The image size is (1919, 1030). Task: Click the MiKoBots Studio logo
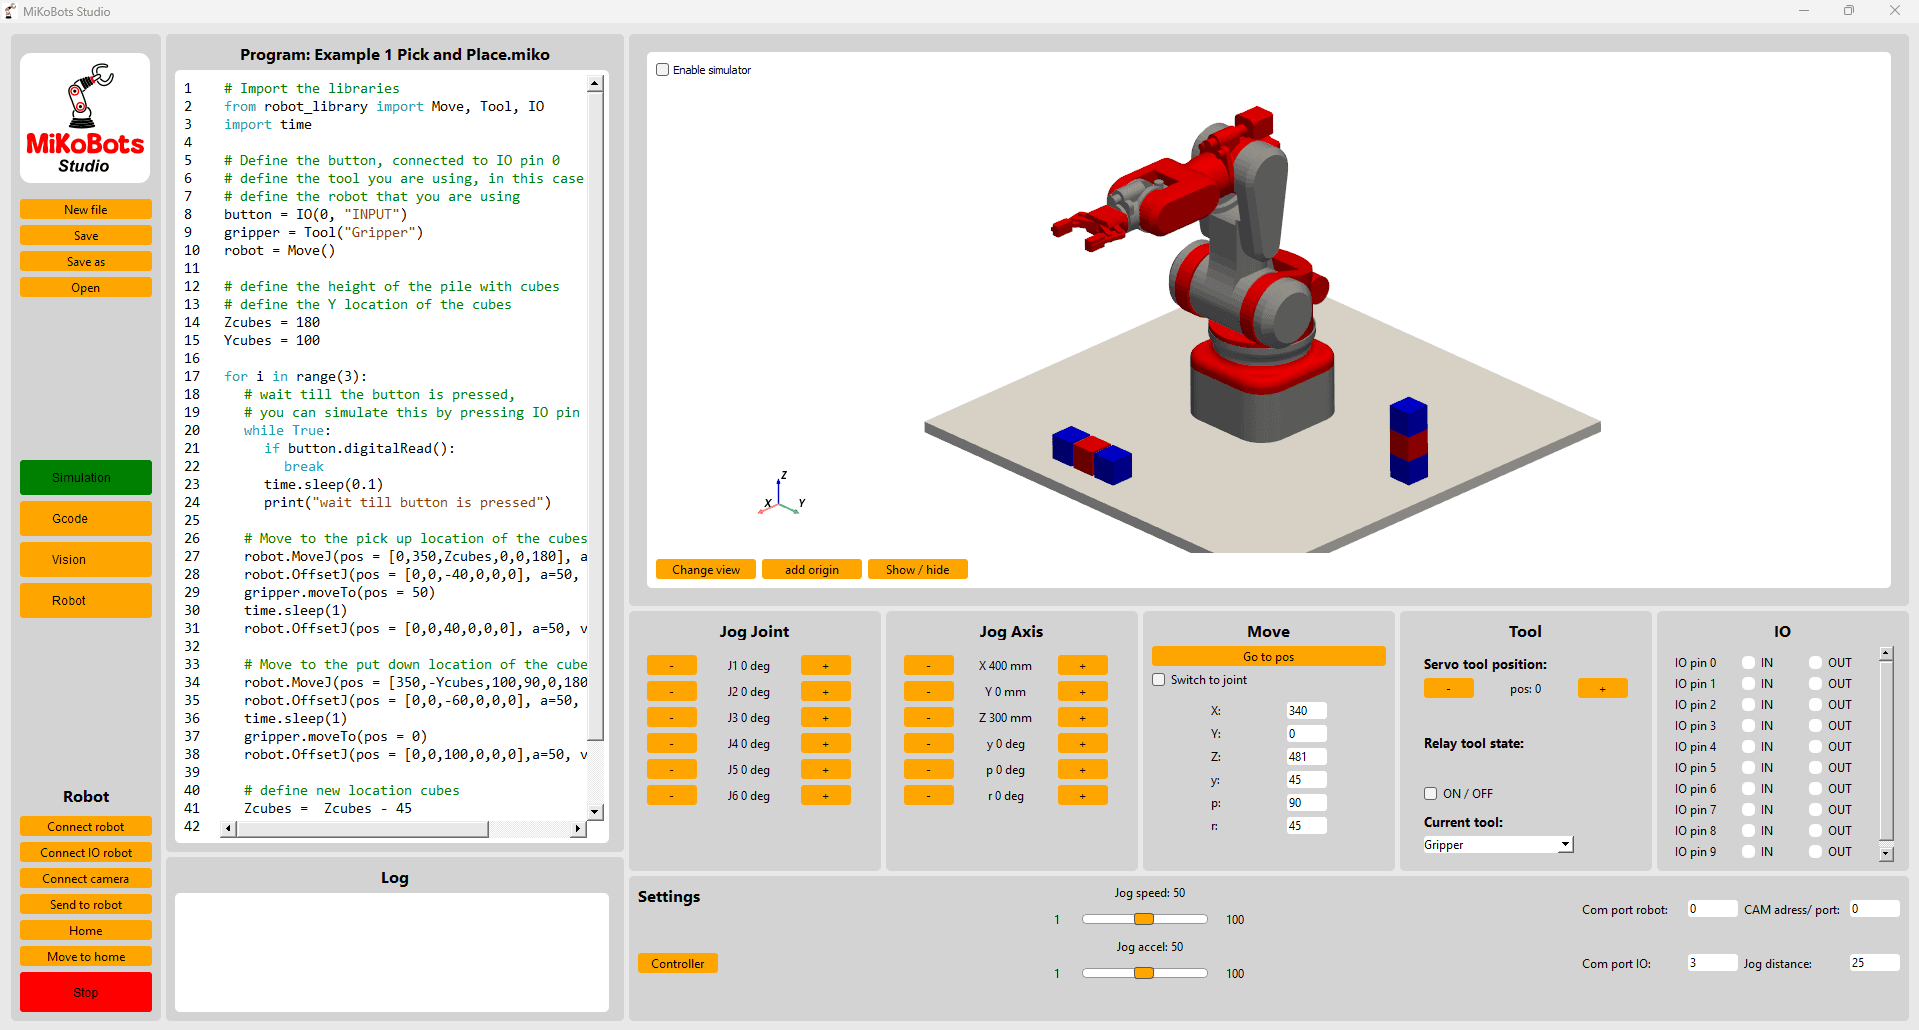click(x=85, y=117)
